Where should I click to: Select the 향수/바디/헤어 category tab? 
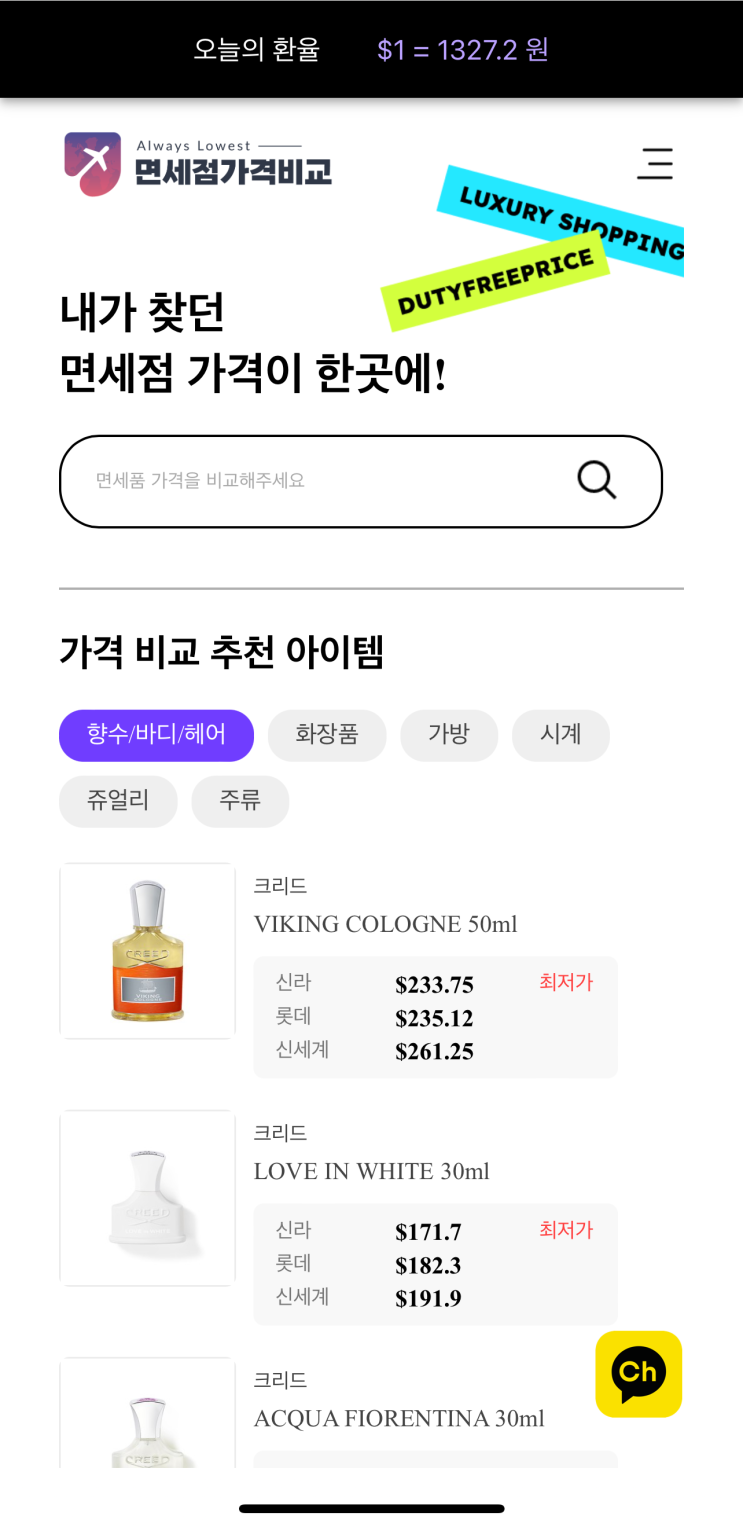pos(156,735)
